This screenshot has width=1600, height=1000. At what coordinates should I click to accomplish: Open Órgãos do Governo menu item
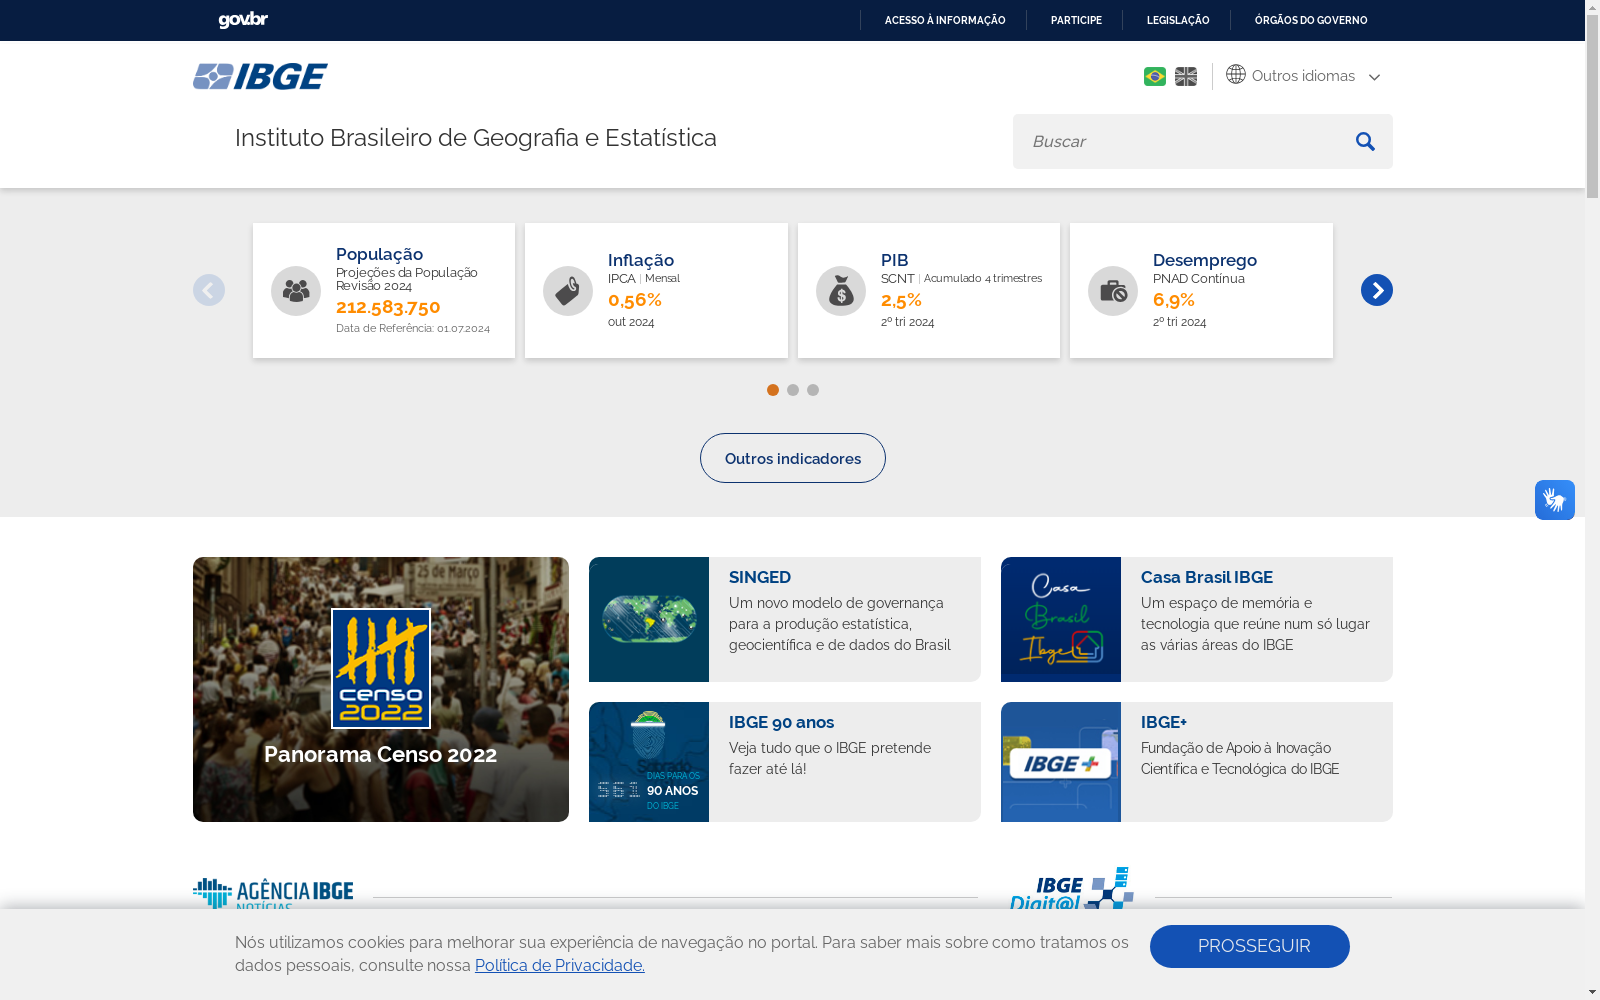pos(1311,20)
